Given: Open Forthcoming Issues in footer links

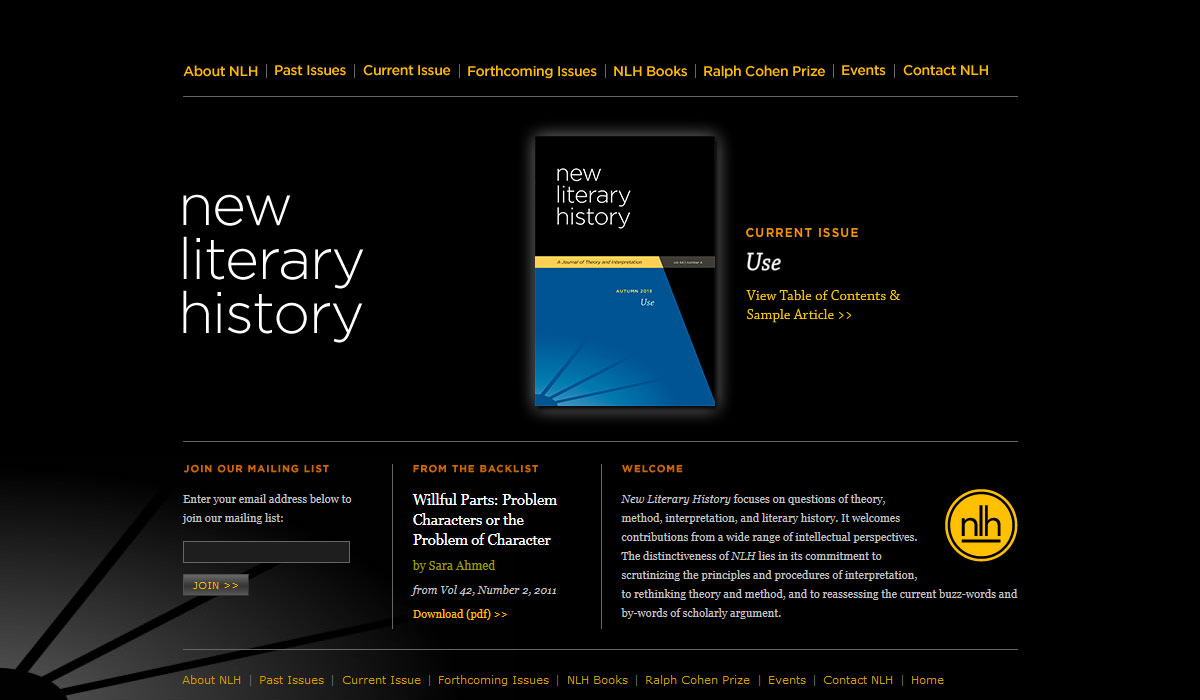Looking at the screenshot, I should tap(493, 680).
